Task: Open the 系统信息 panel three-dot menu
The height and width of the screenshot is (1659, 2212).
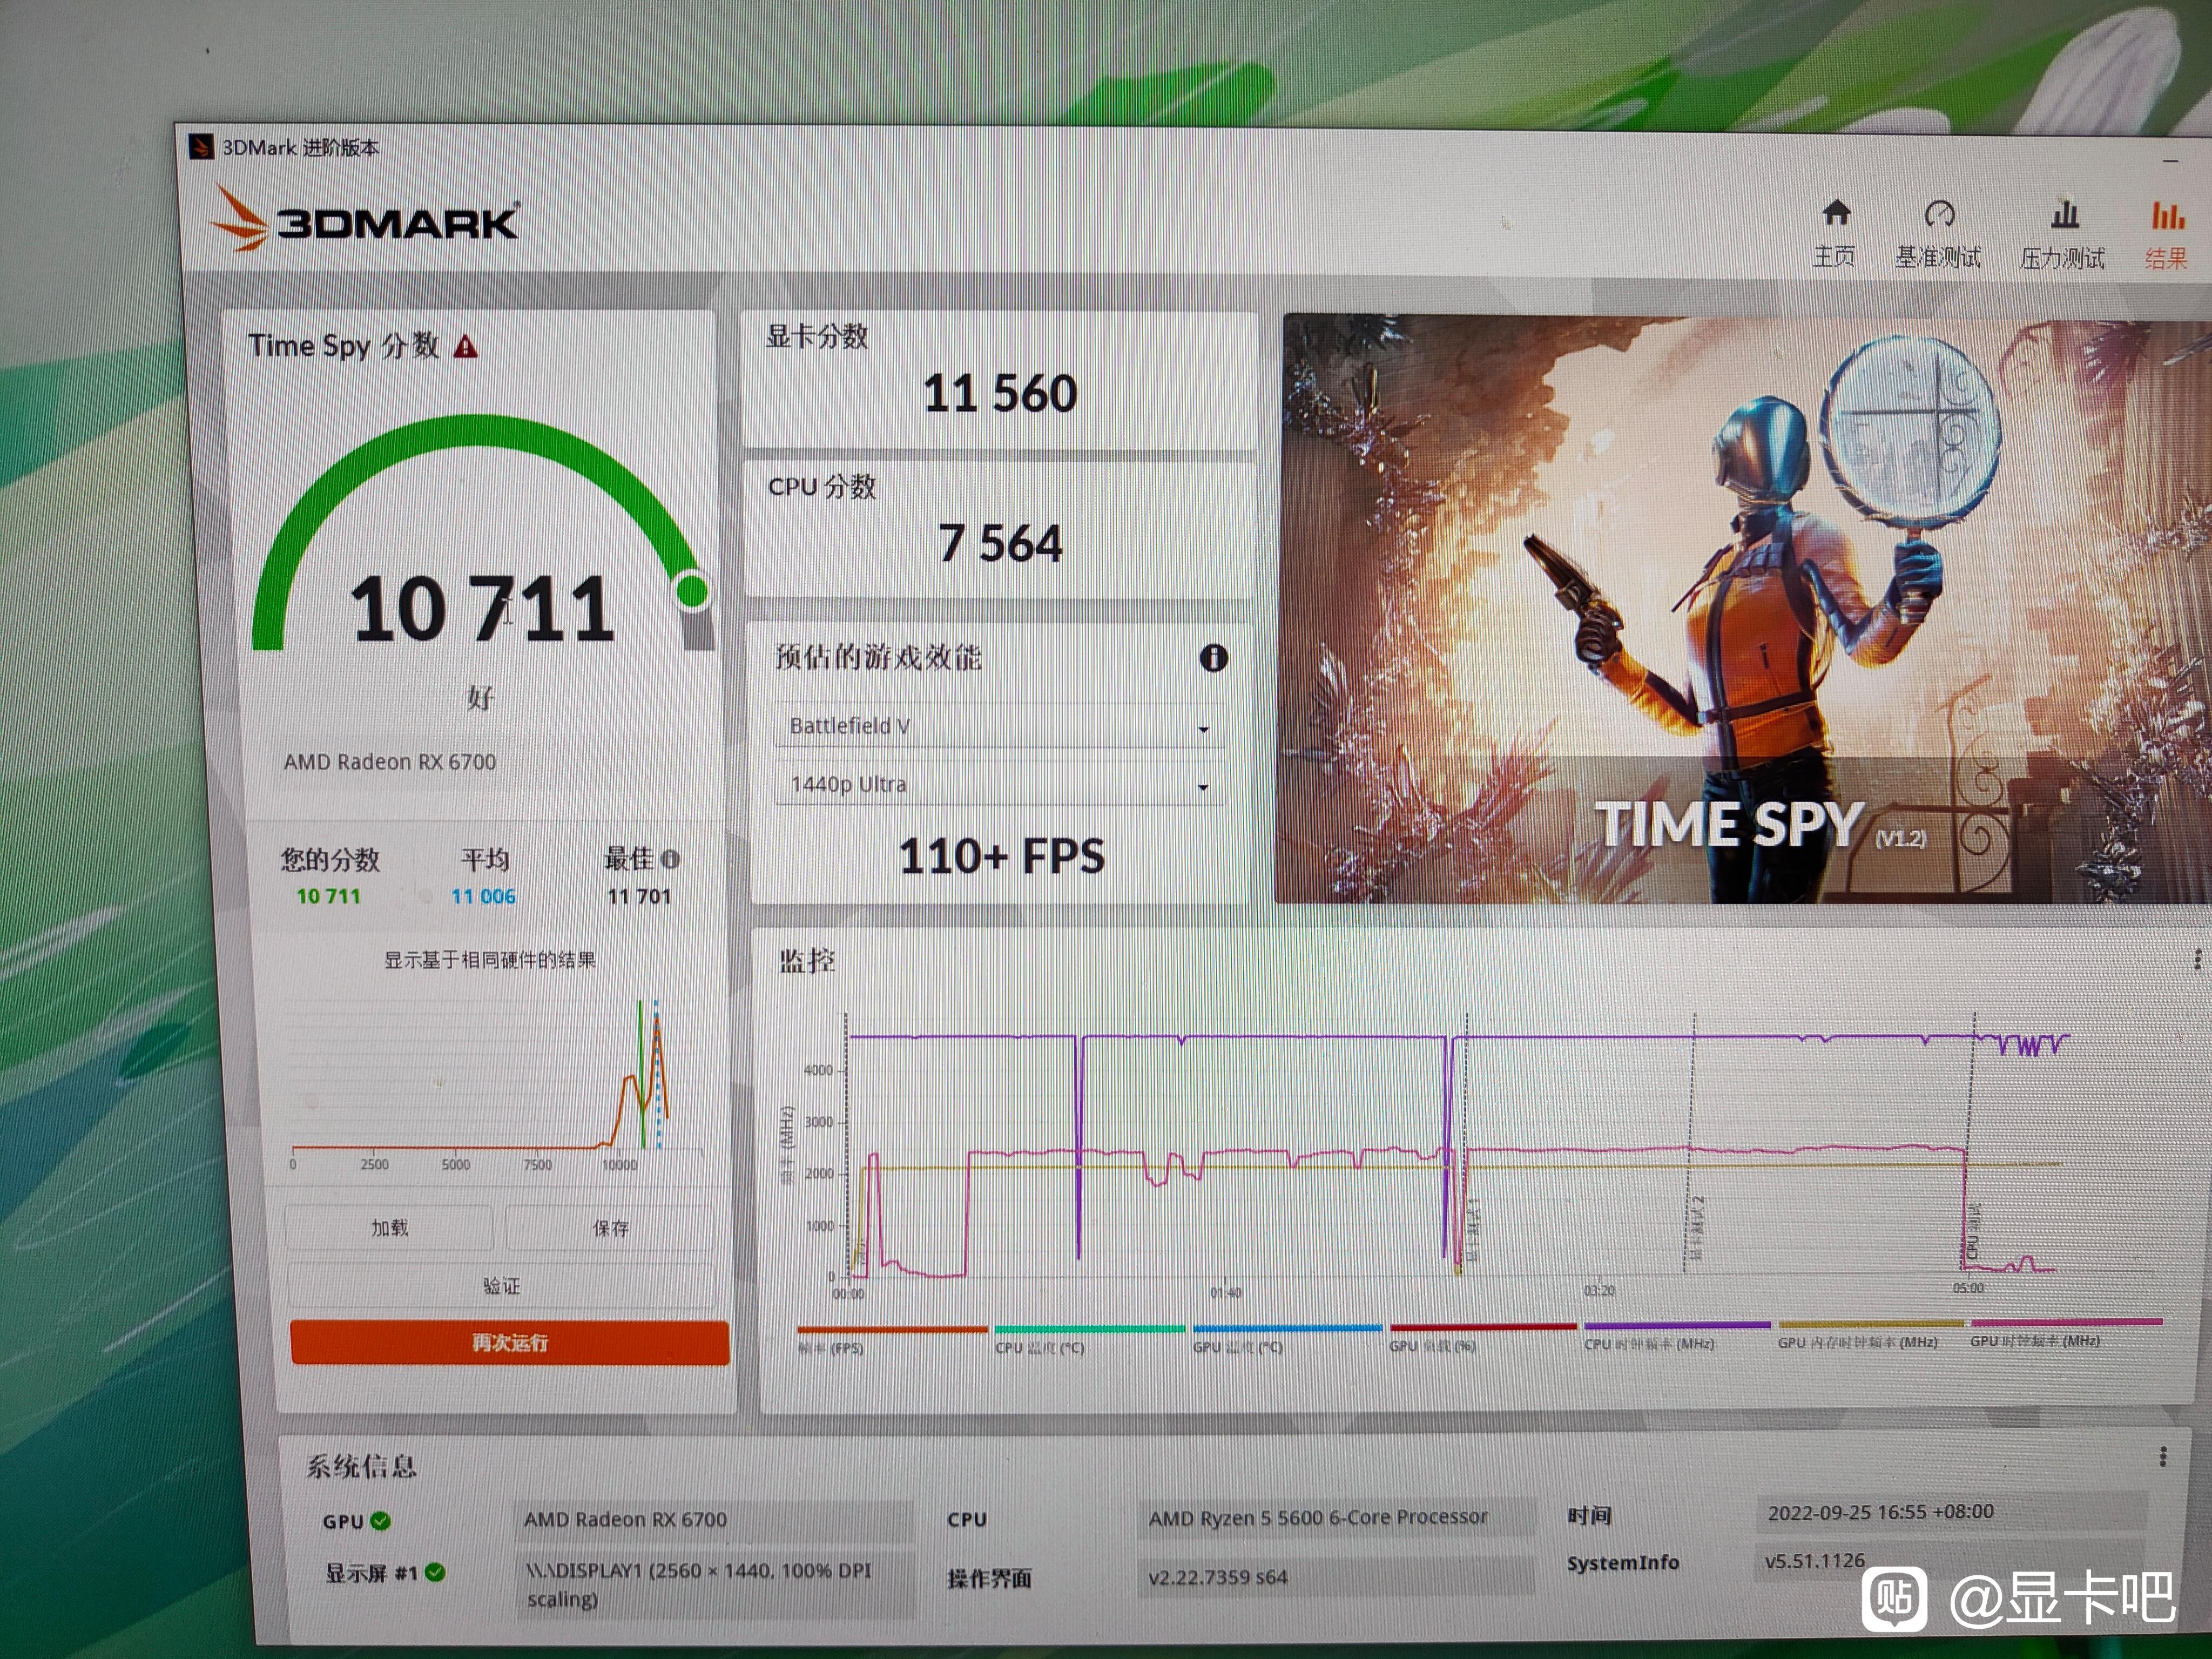Action: pyautogui.click(x=2162, y=1457)
